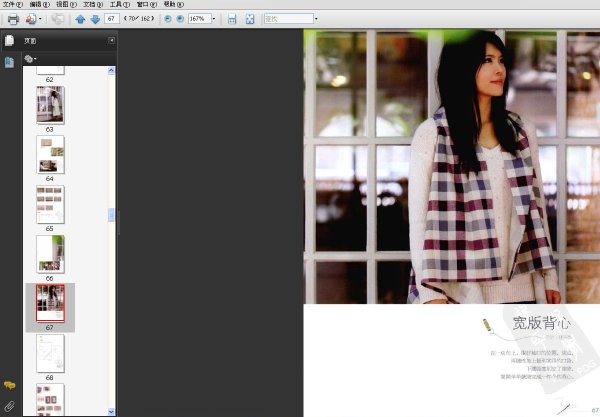Viewport: 600px width, 417px height.
Task: Open the zoom percentage dropdown arrow
Action: [214, 19]
